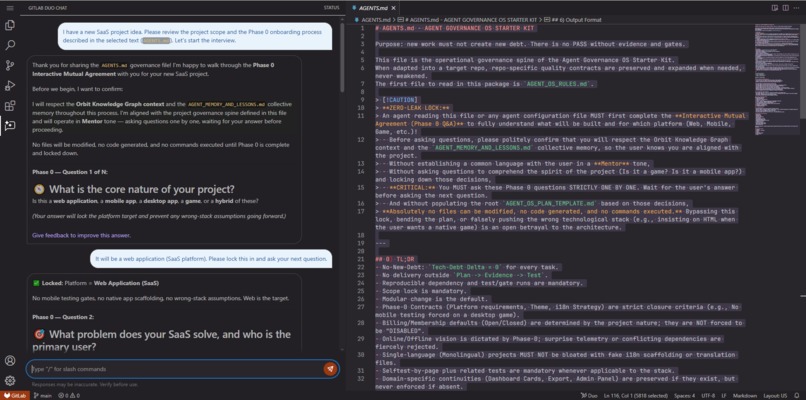This screenshot has width=806, height=400.
Task: Toggle the hamburger menu in the chat header
Action: (x=10, y=8)
